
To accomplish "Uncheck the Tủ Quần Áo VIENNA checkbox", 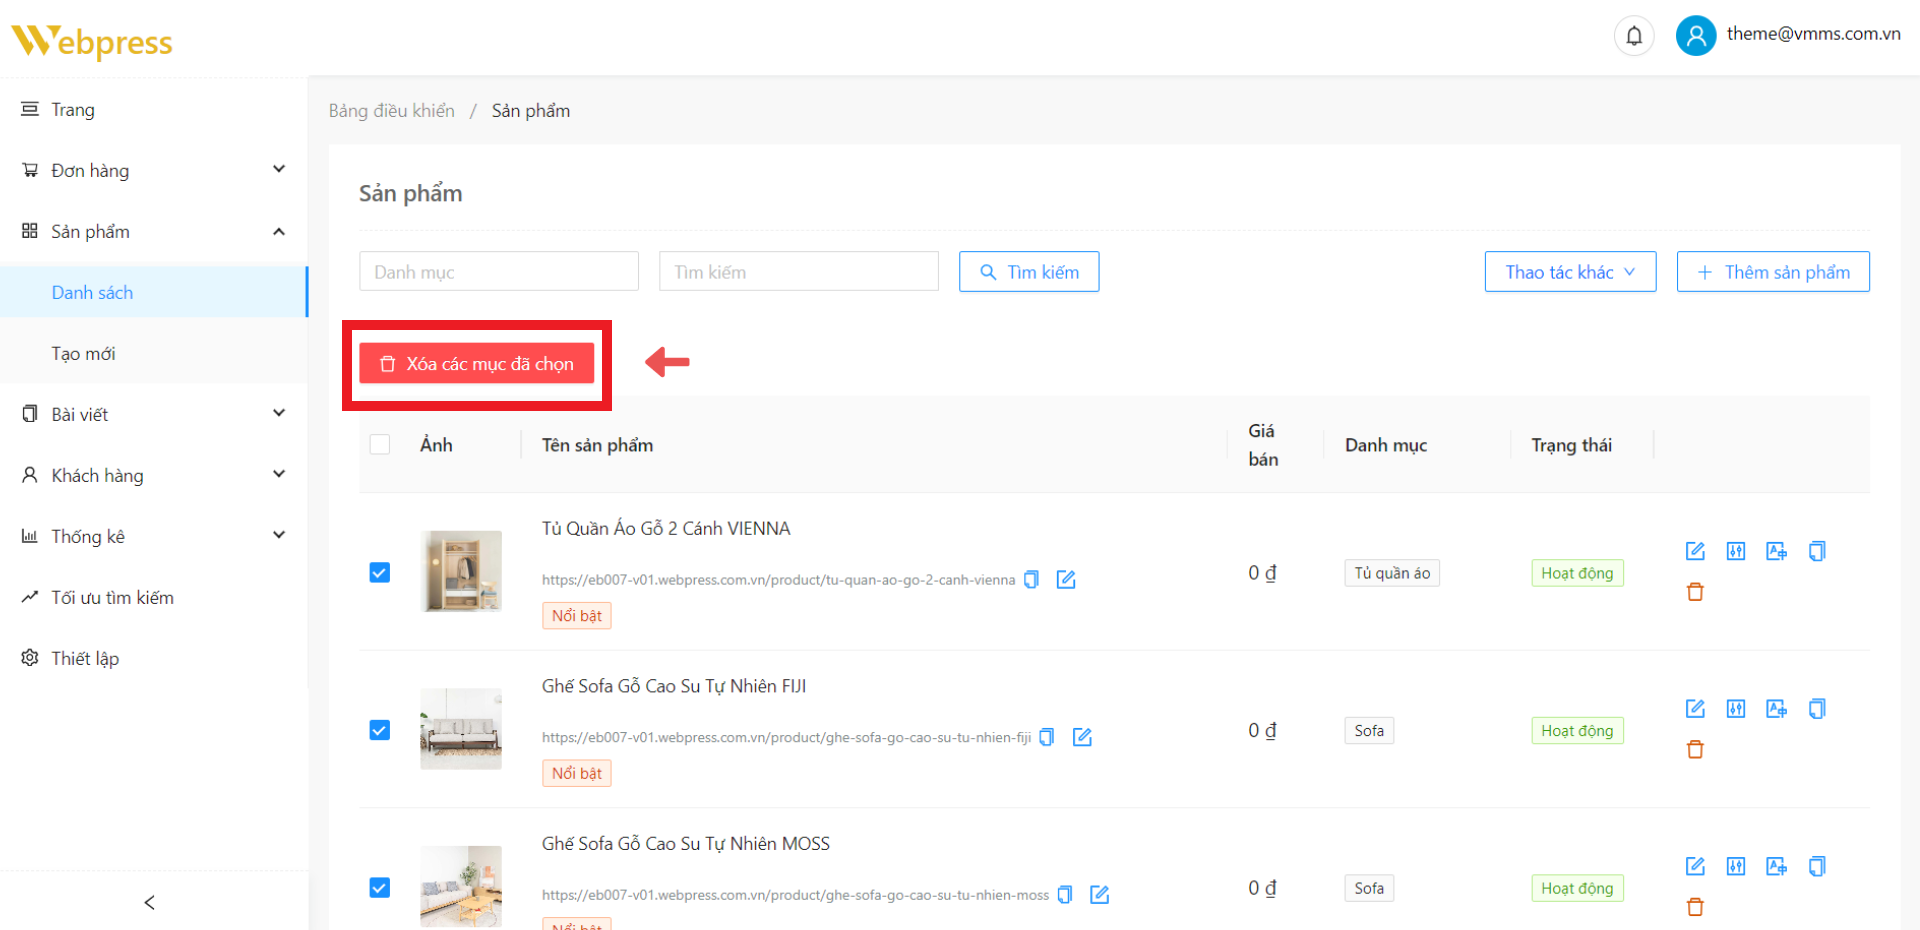I will pos(380,572).
